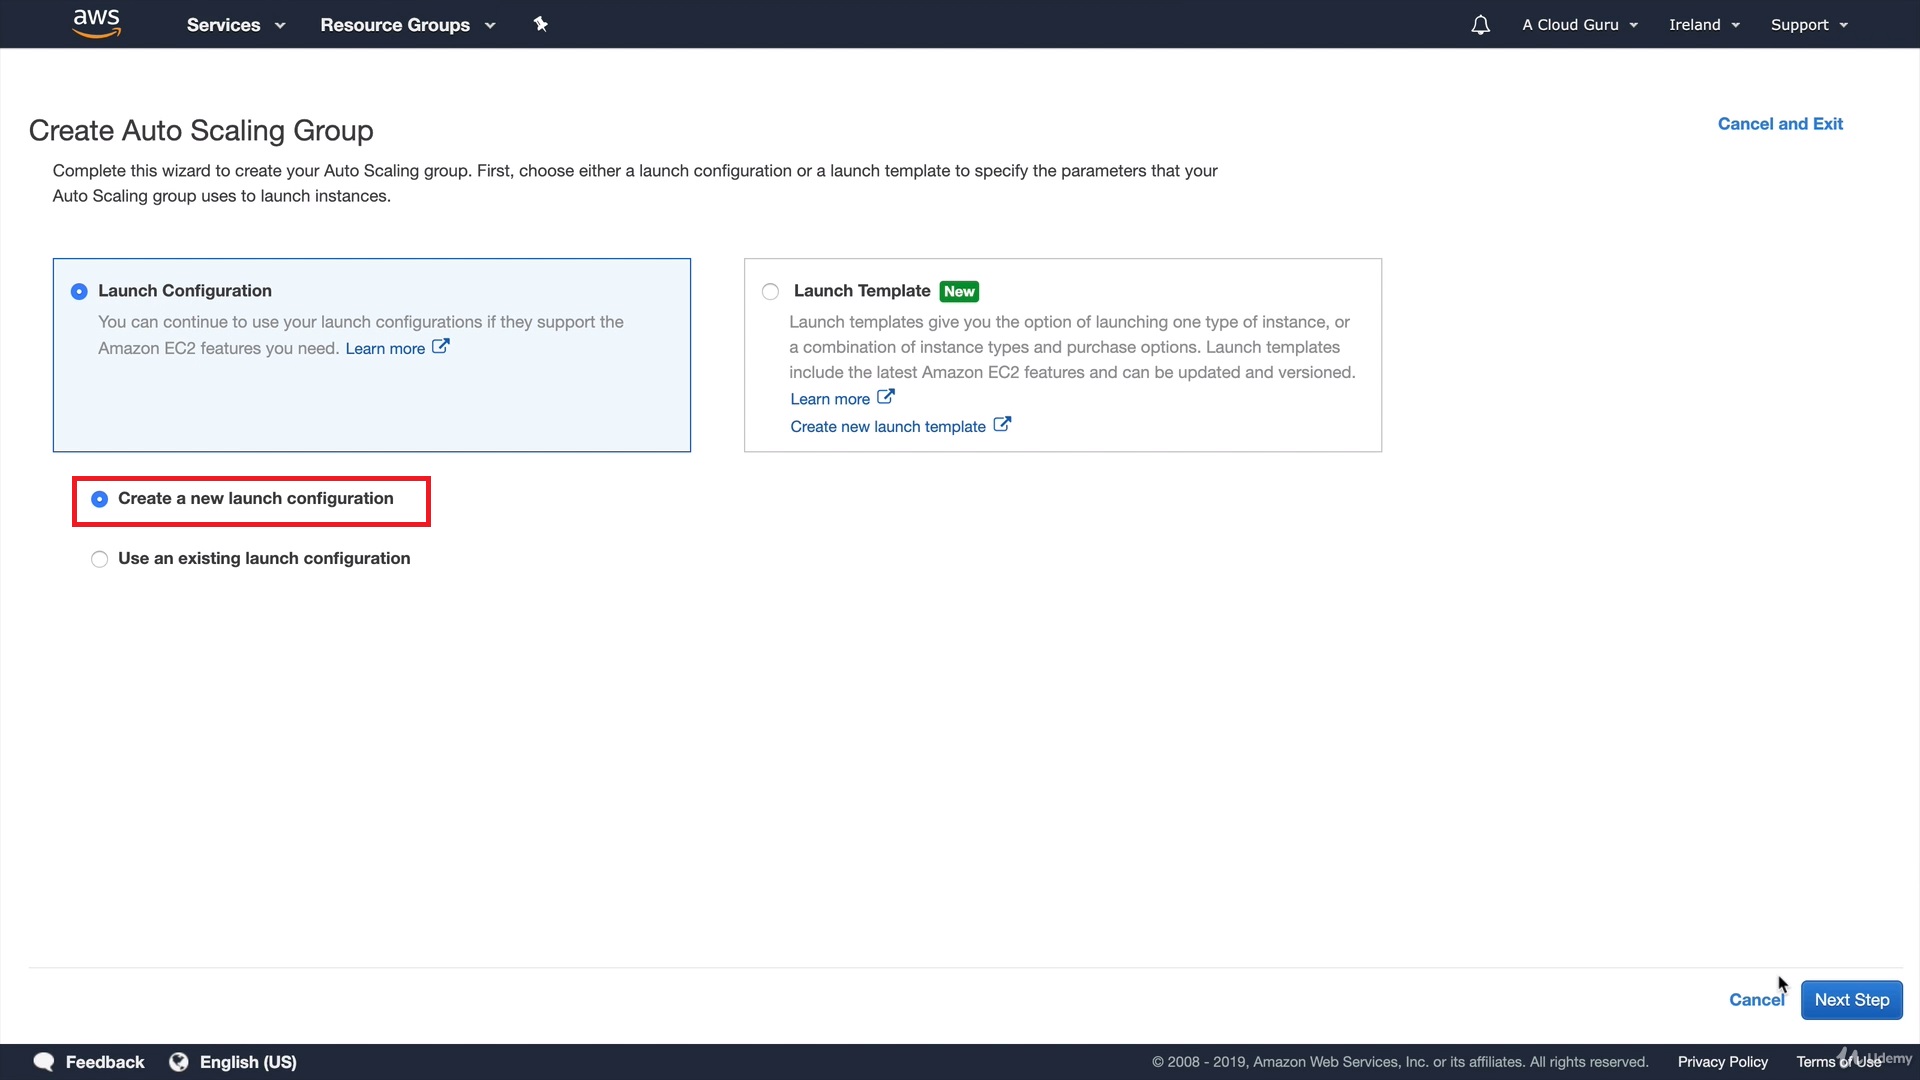Image resolution: width=1920 pixels, height=1080 pixels.
Task: Click external link icon beside Launch Template Learn more
Action: (885, 397)
